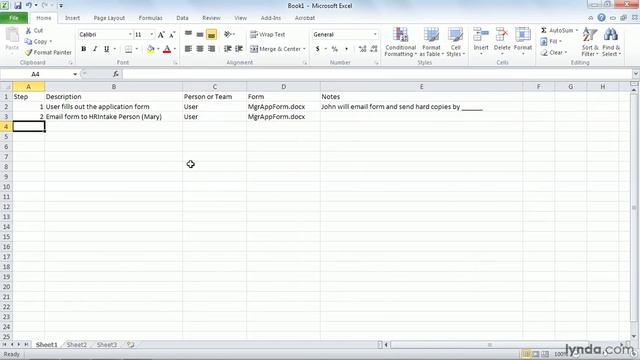Click the Borders icon
This screenshot has height=360, width=640.
[129, 49]
